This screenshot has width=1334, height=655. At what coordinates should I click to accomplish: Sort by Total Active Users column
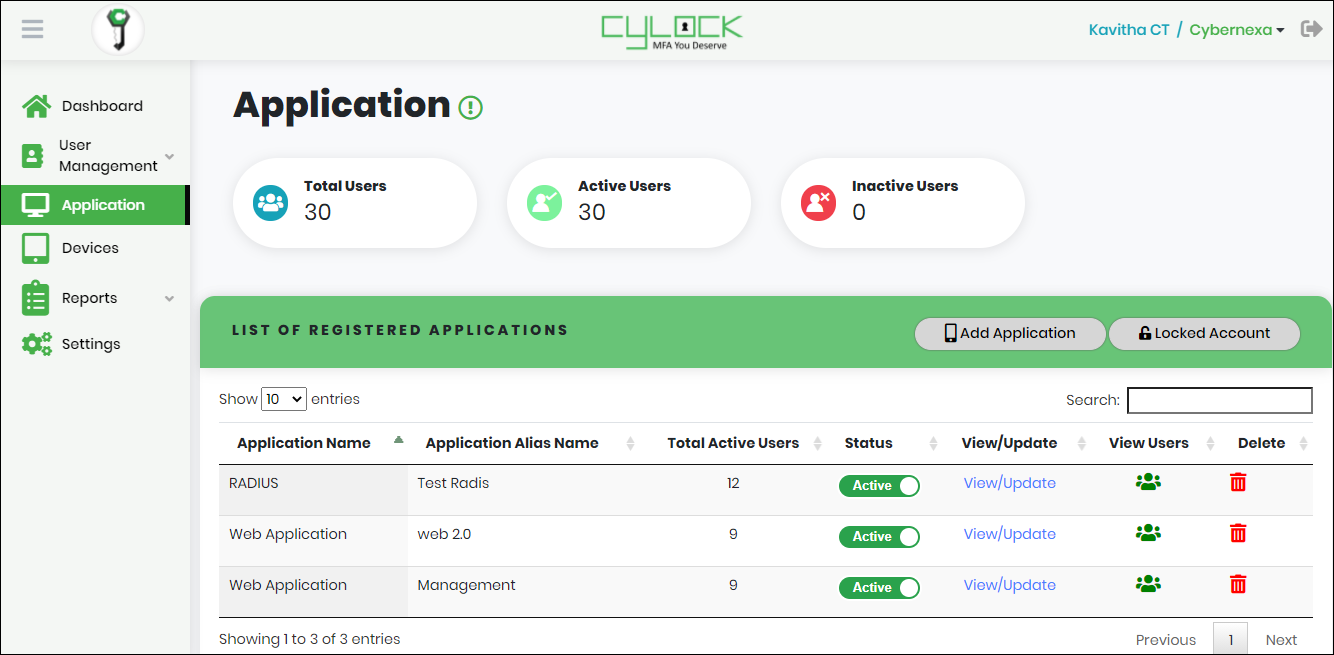733,443
